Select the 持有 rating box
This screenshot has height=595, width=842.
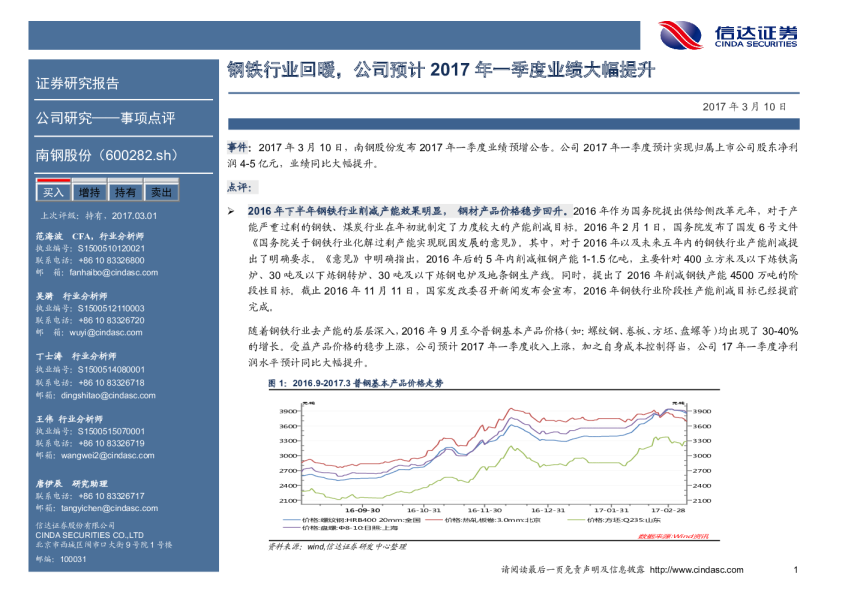coord(124,192)
